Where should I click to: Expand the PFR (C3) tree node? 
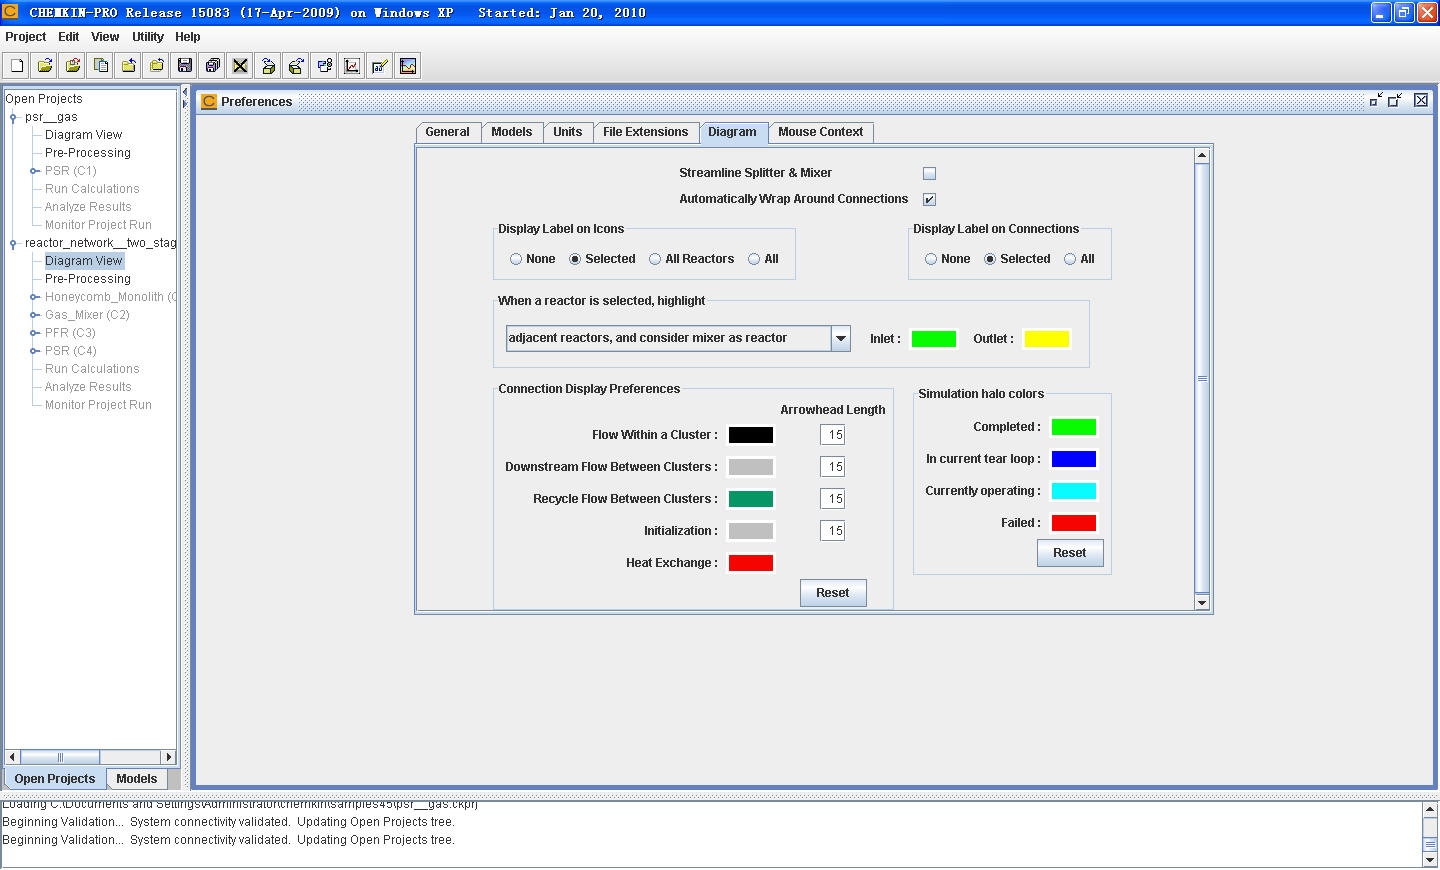[x=34, y=333]
